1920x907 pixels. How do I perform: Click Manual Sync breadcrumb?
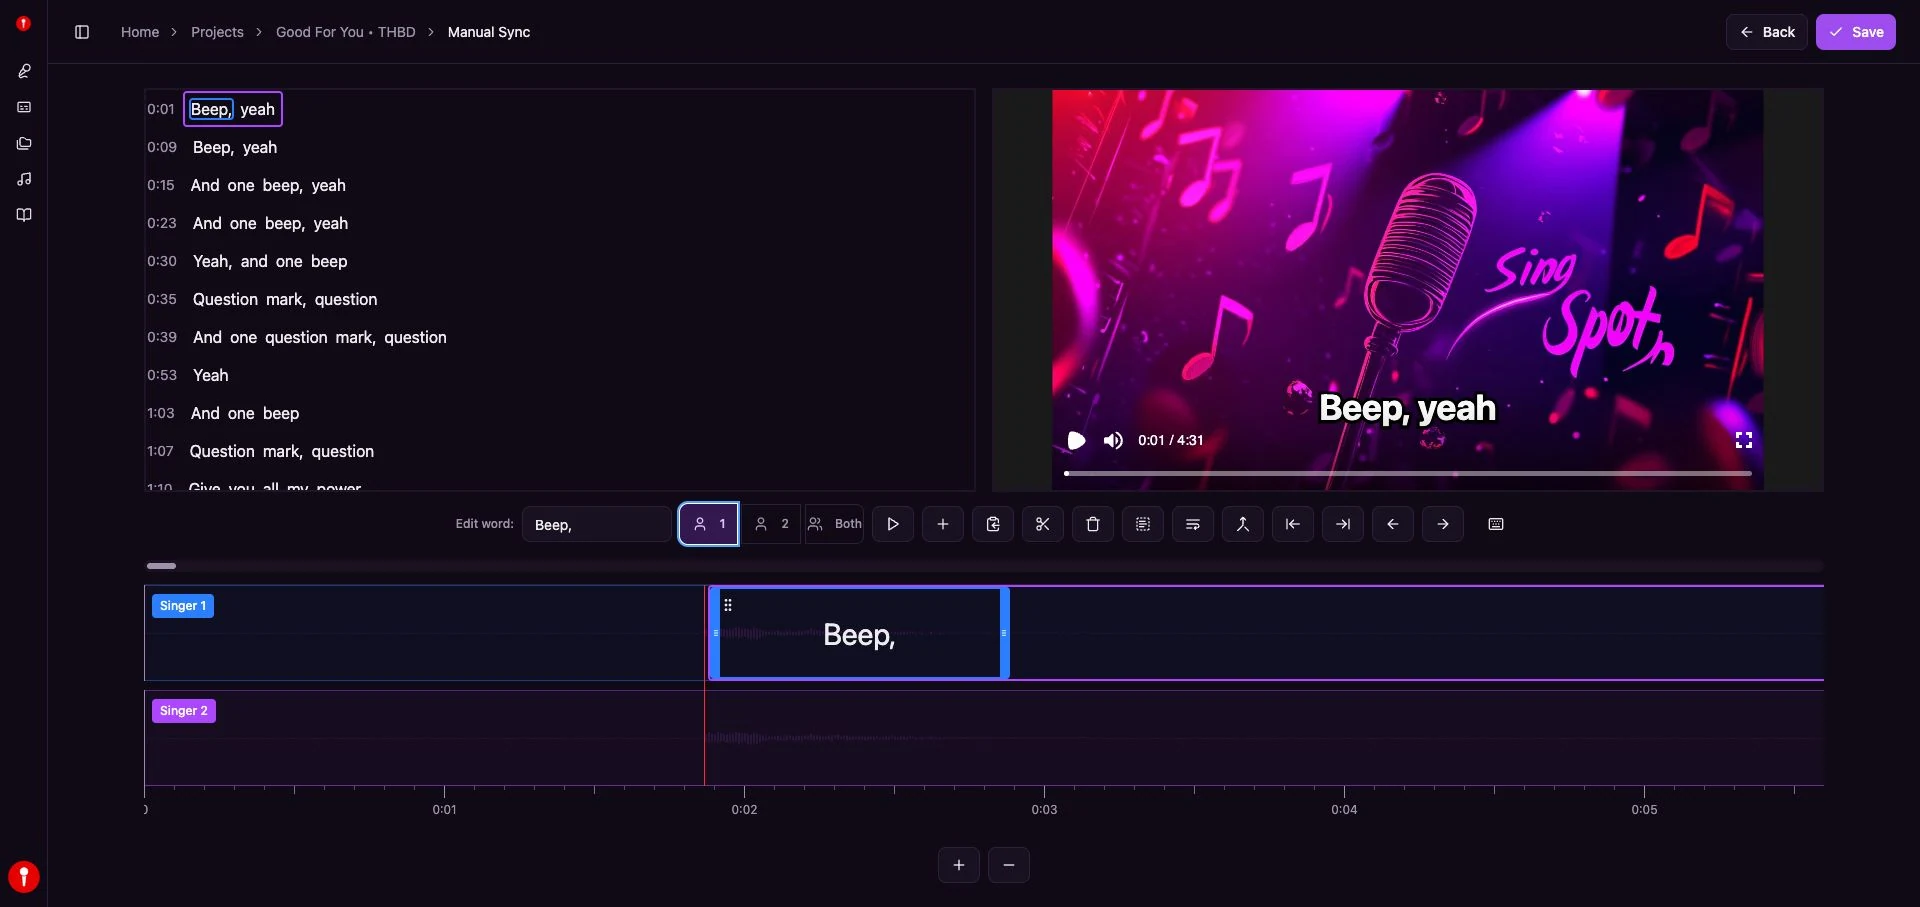point(489,32)
